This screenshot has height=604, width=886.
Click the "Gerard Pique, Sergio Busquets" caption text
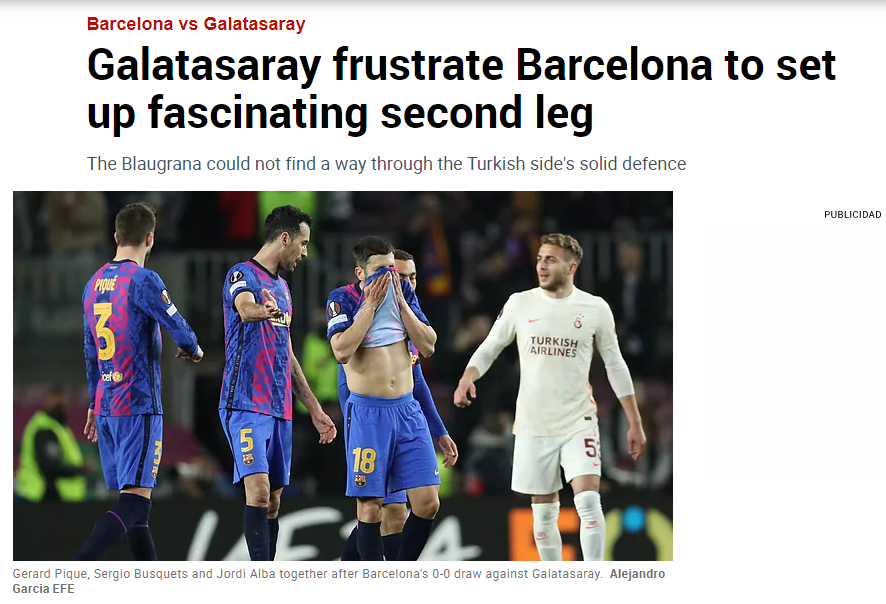click(101, 574)
